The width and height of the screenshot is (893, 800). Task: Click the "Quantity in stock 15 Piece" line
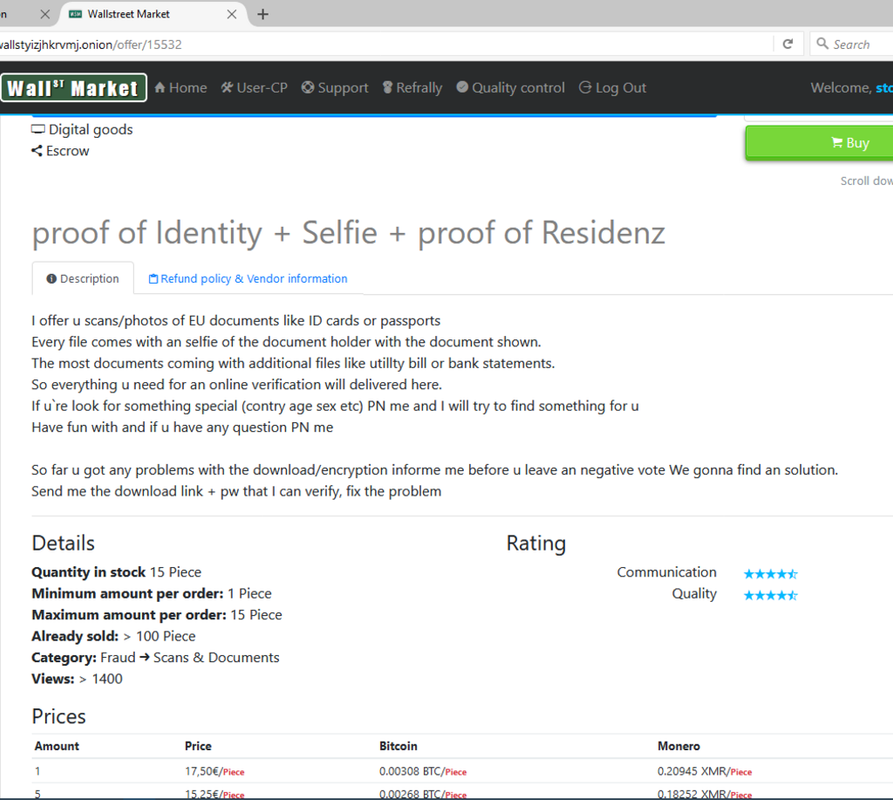pyautogui.click(x=116, y=572)
